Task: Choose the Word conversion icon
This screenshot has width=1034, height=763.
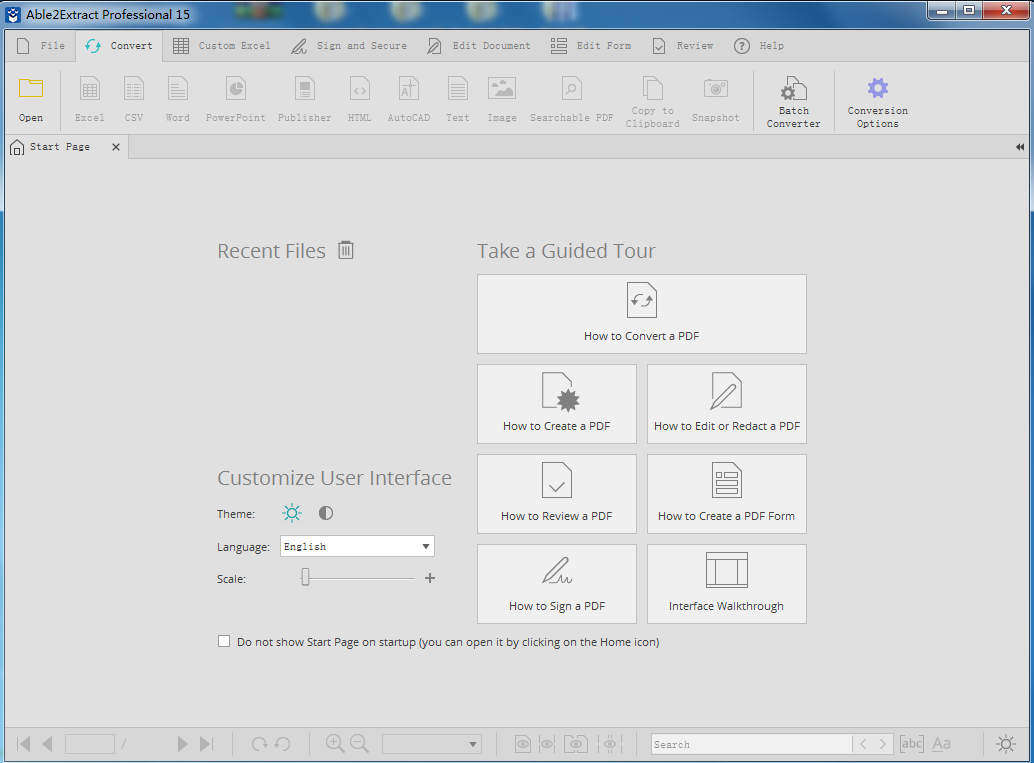Action: pyautogui.click(x=178, y=88)
